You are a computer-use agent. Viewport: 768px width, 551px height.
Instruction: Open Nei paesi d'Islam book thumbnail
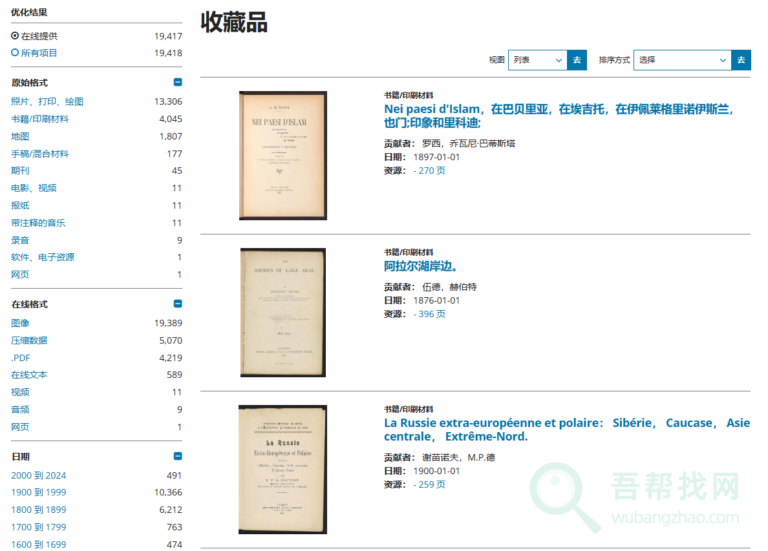283,155
